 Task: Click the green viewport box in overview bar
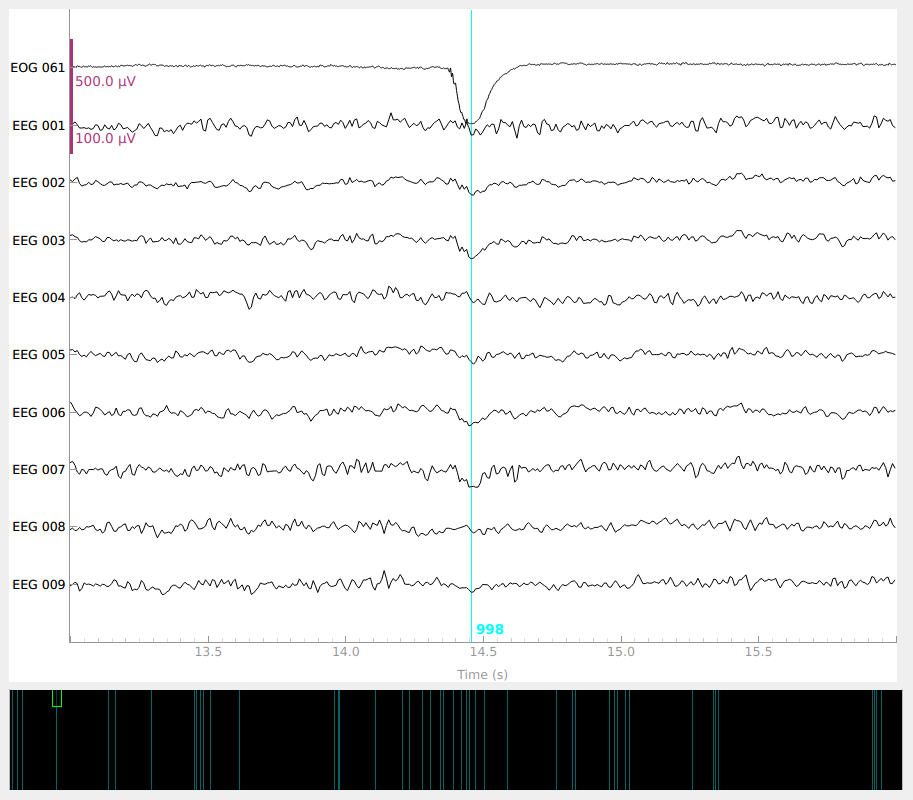(57, 698)
